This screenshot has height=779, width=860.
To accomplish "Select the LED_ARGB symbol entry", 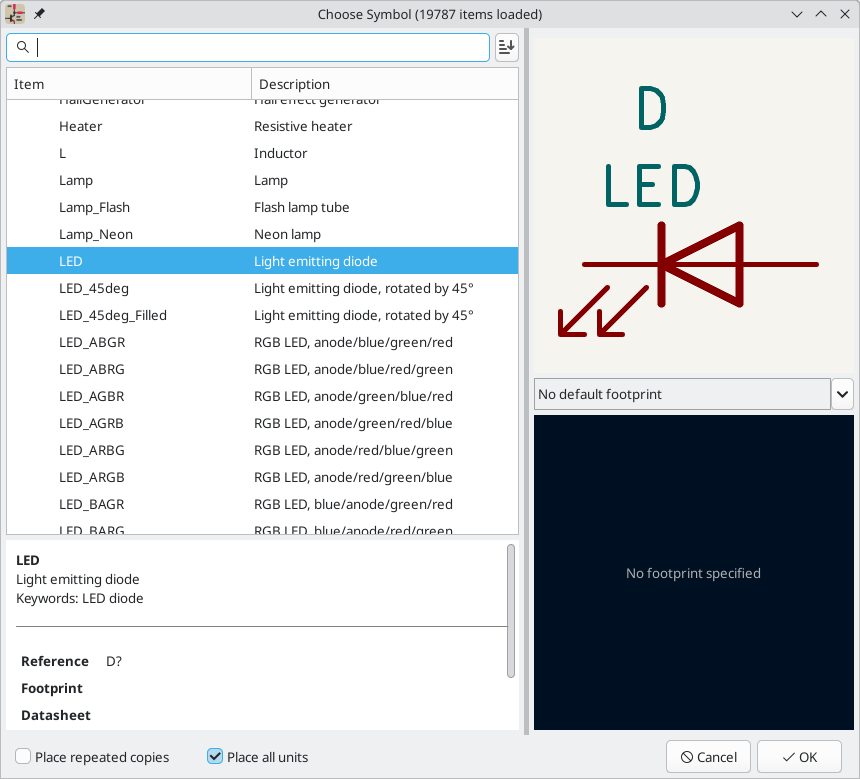I will (92, 477).
